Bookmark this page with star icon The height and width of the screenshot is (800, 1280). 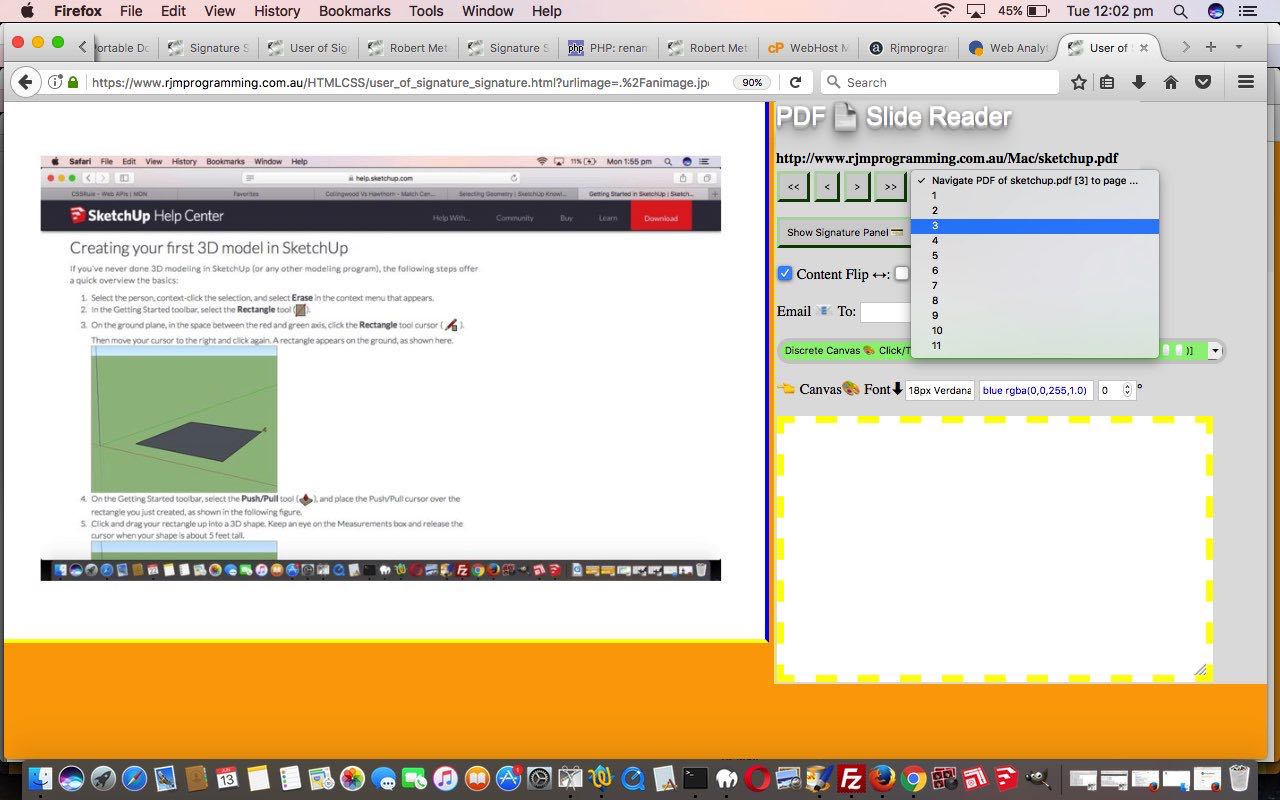1078,82
